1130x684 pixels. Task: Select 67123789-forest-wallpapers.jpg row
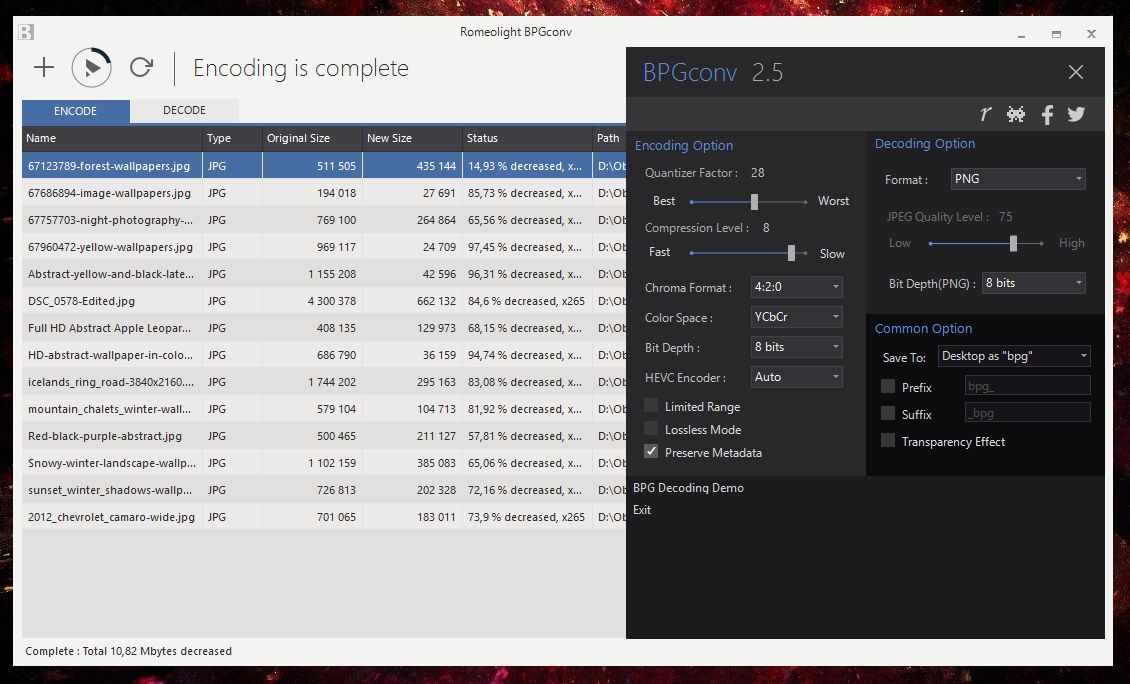pyautogui.click(x=324, y=166)
